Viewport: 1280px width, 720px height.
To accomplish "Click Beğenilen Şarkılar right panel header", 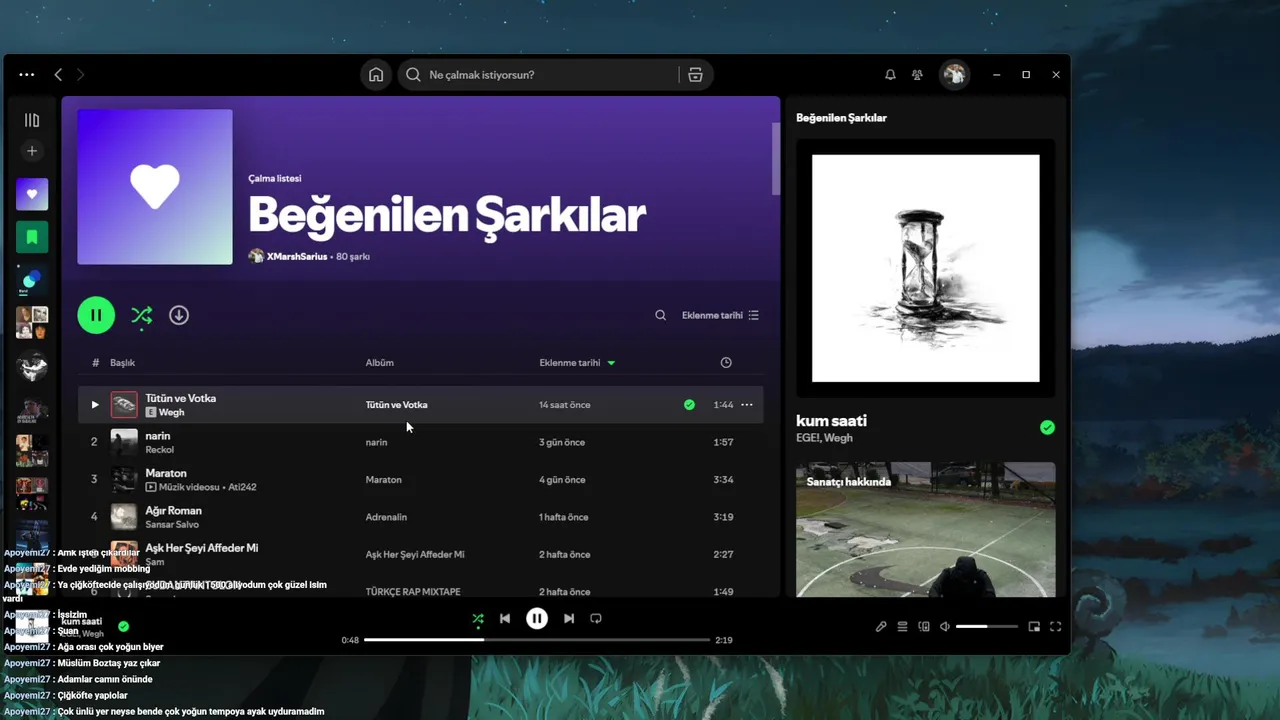I will [841, 118].
